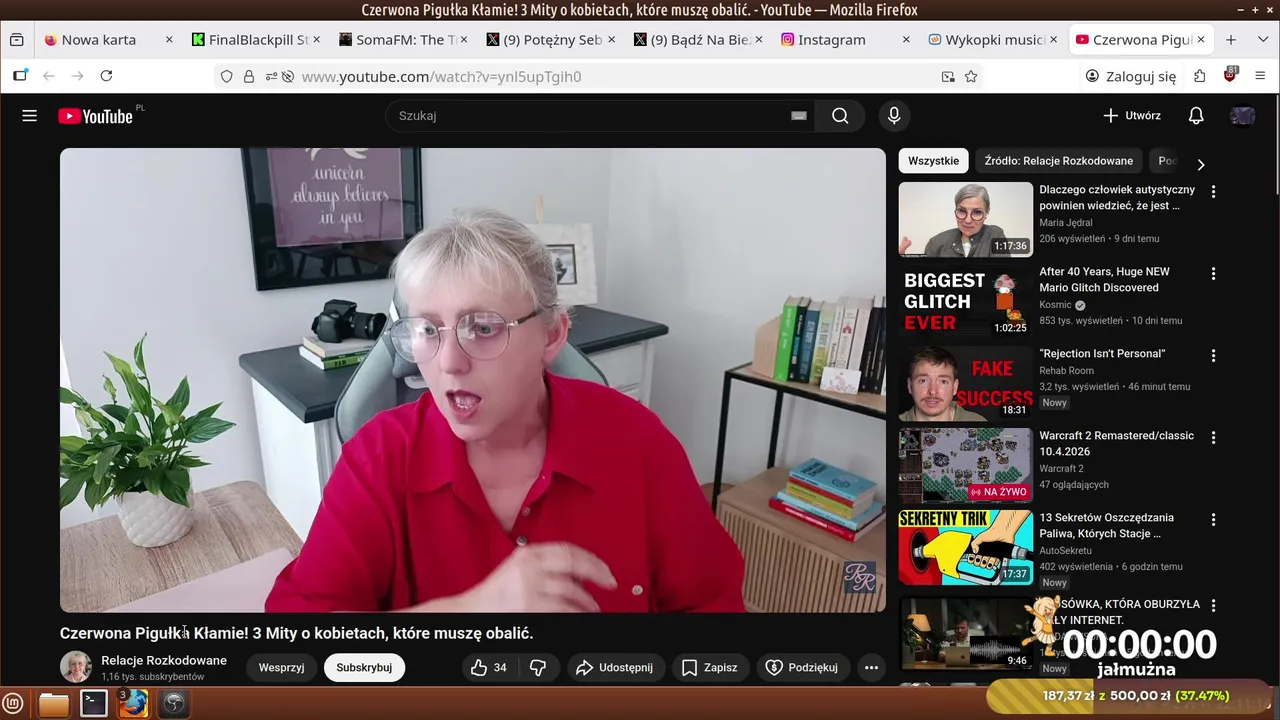Viewport: 1280px width, 720px height.
Task: Click Udostępnij share button
Action: 615,667
